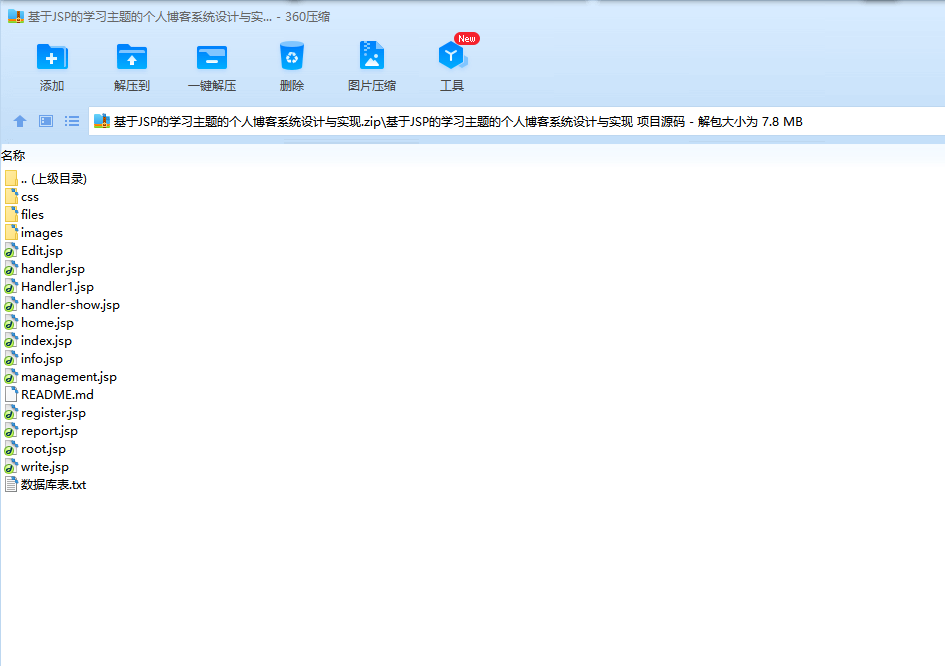Select the management.jsp file name

coord(69,377)
